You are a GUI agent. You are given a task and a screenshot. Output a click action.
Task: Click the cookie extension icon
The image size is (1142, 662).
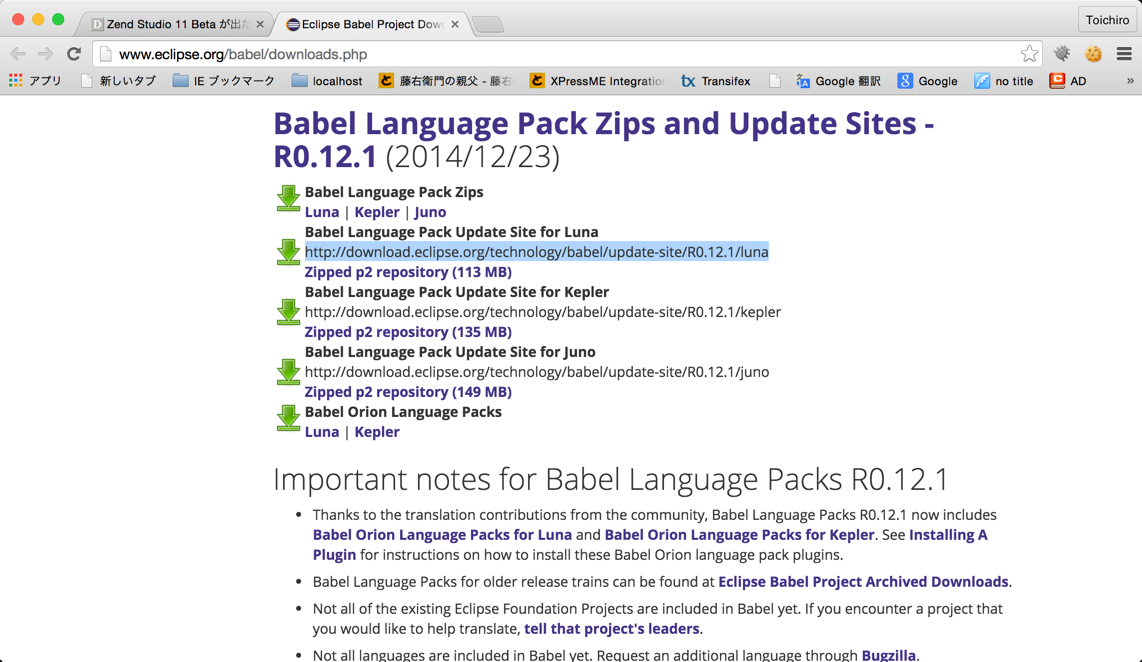(1093, 54)
